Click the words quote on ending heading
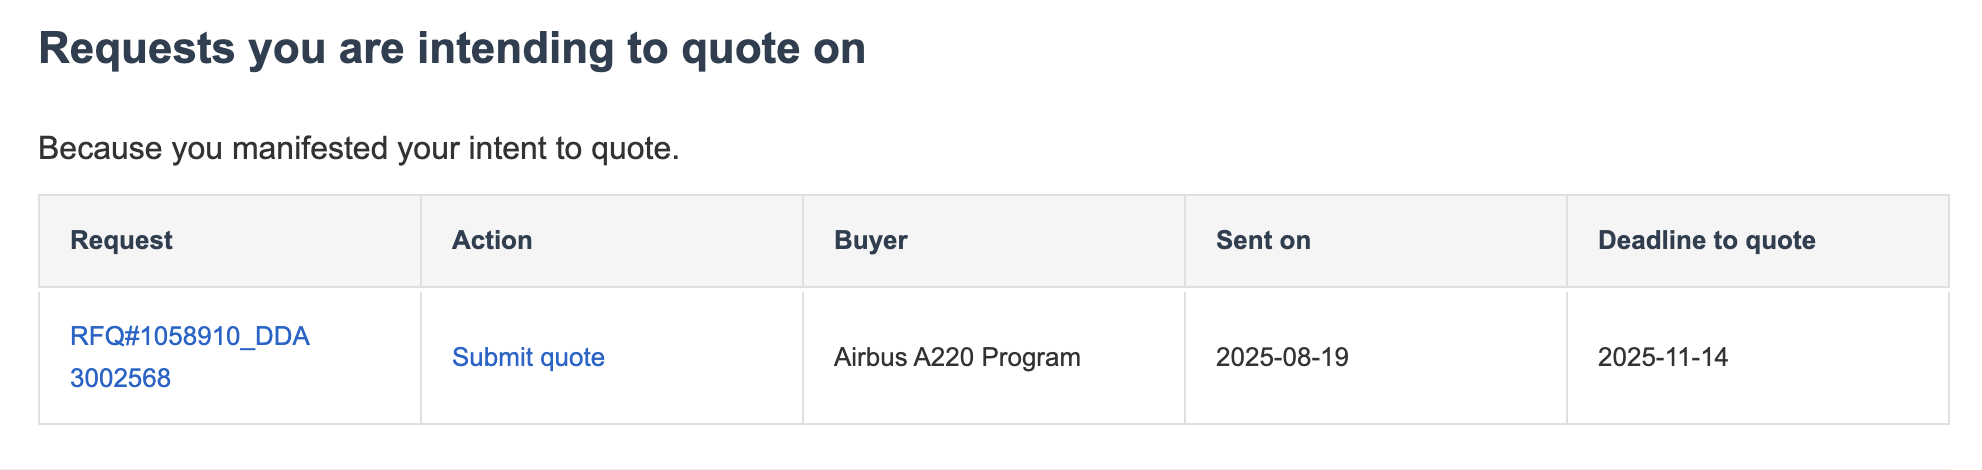Viewport: 1982px width, 470px height. click(x=773, y=48)
